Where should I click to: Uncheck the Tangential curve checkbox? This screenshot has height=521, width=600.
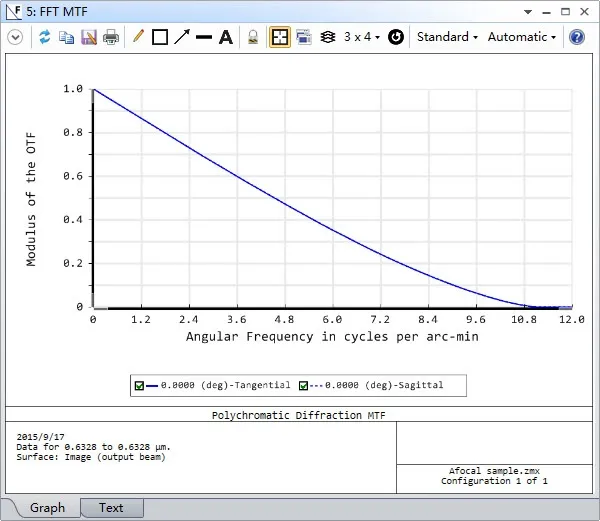[x=139, y=385]
